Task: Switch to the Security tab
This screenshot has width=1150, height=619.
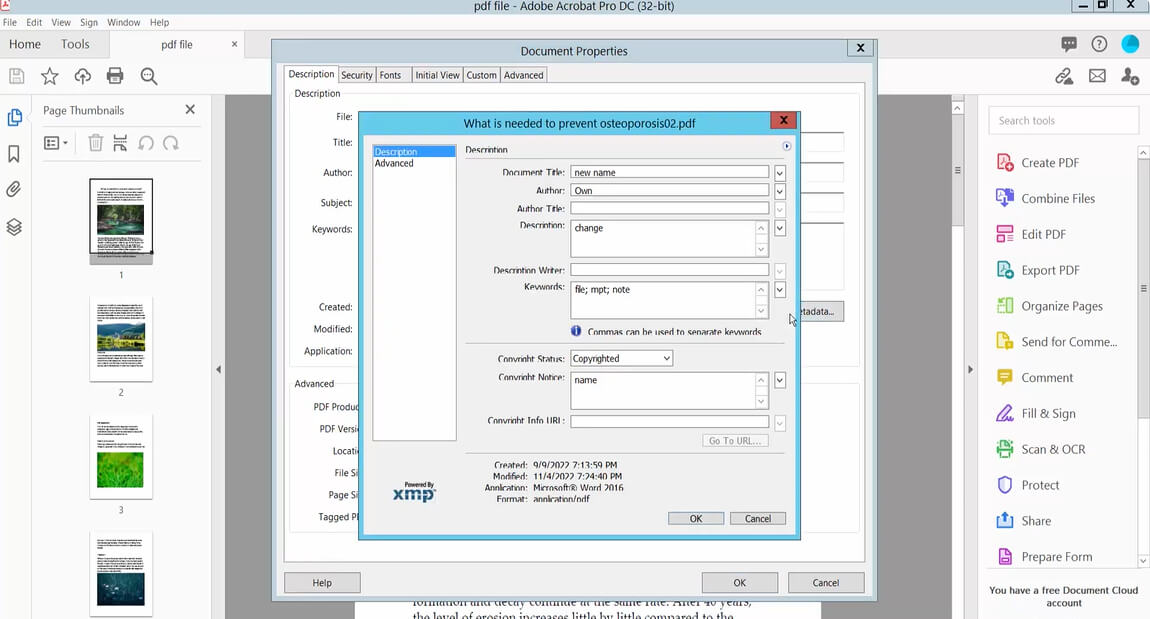Action: pos(357,74)
